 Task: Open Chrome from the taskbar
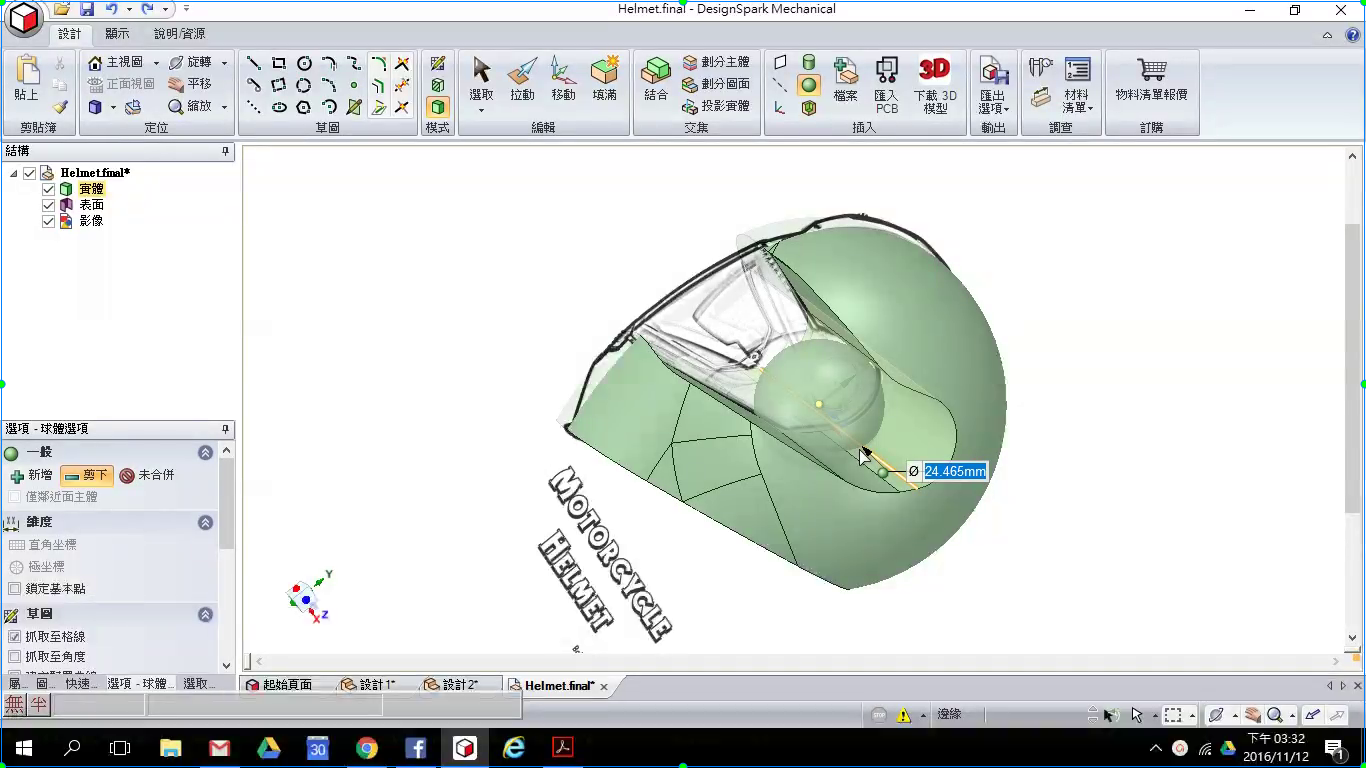367,748
